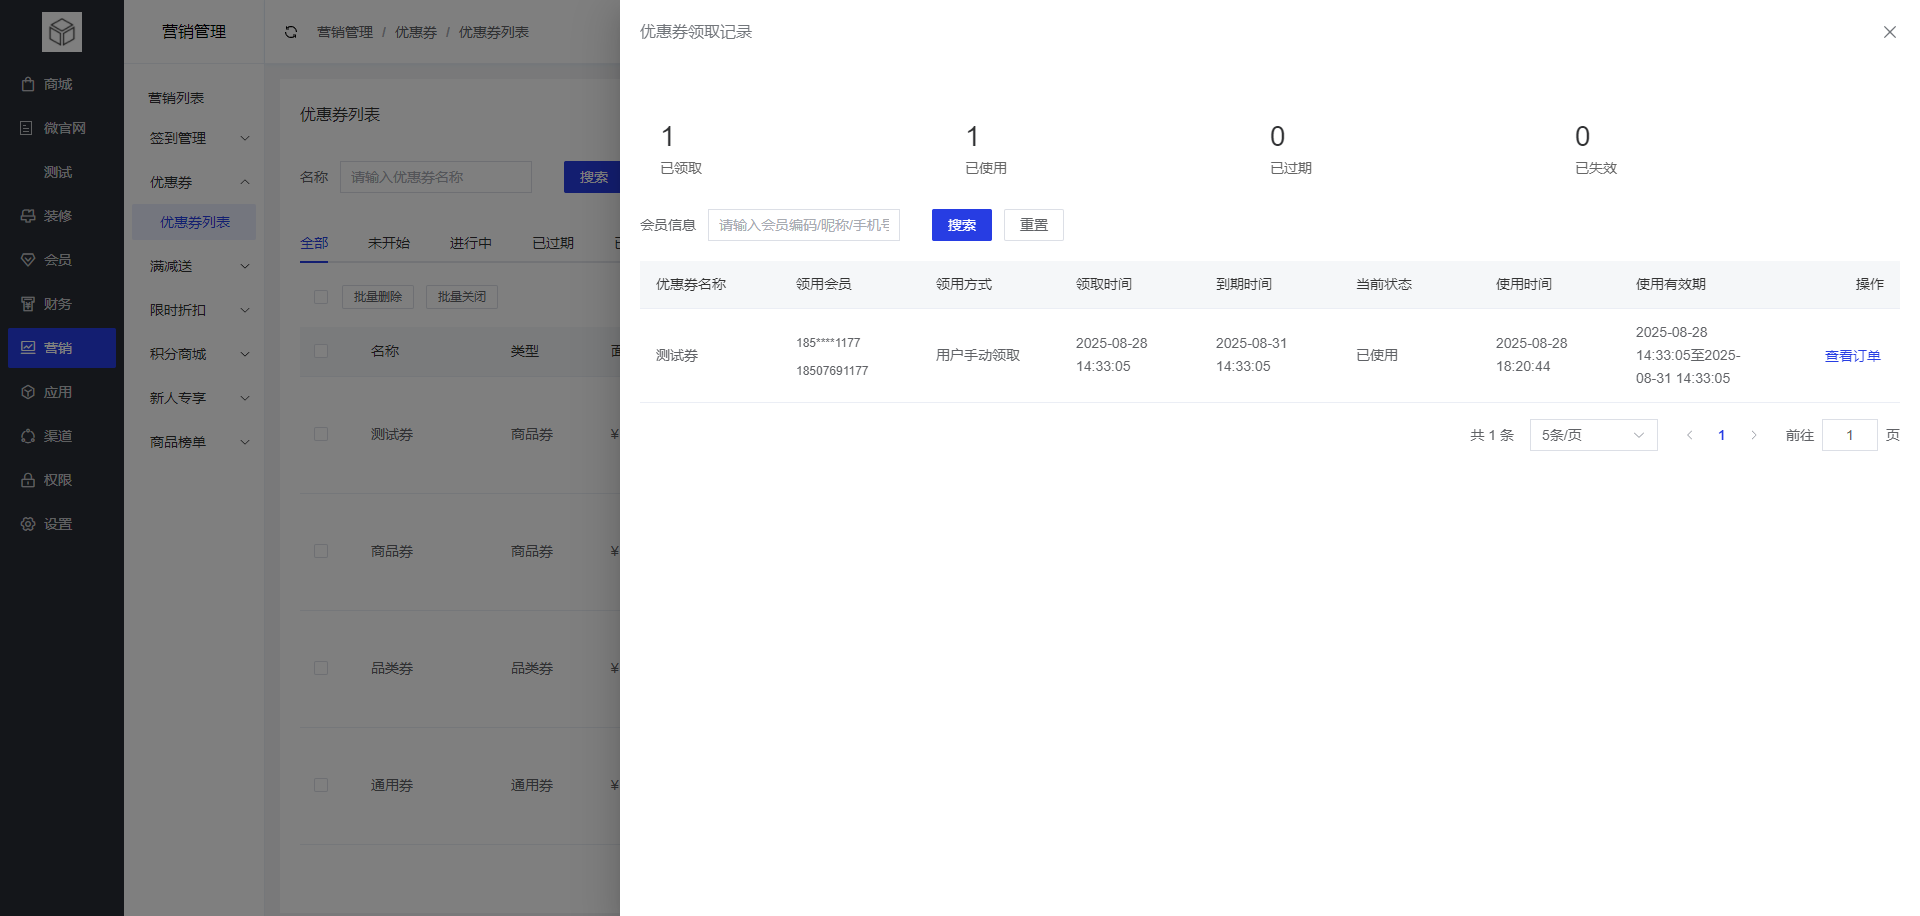Select the checkbox beside 商品券
1920x916 pixels.
click(x=321, y=551)
